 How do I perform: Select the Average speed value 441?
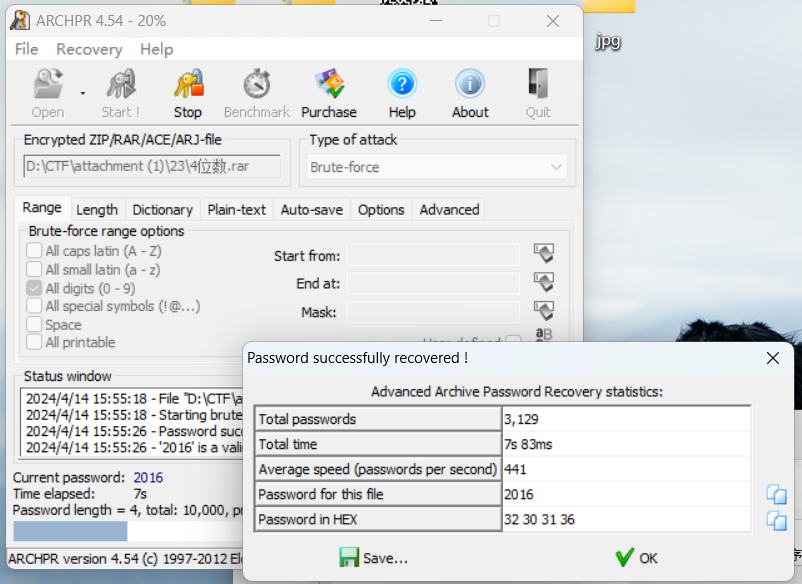pyautogui.click(x=626, y=469)
